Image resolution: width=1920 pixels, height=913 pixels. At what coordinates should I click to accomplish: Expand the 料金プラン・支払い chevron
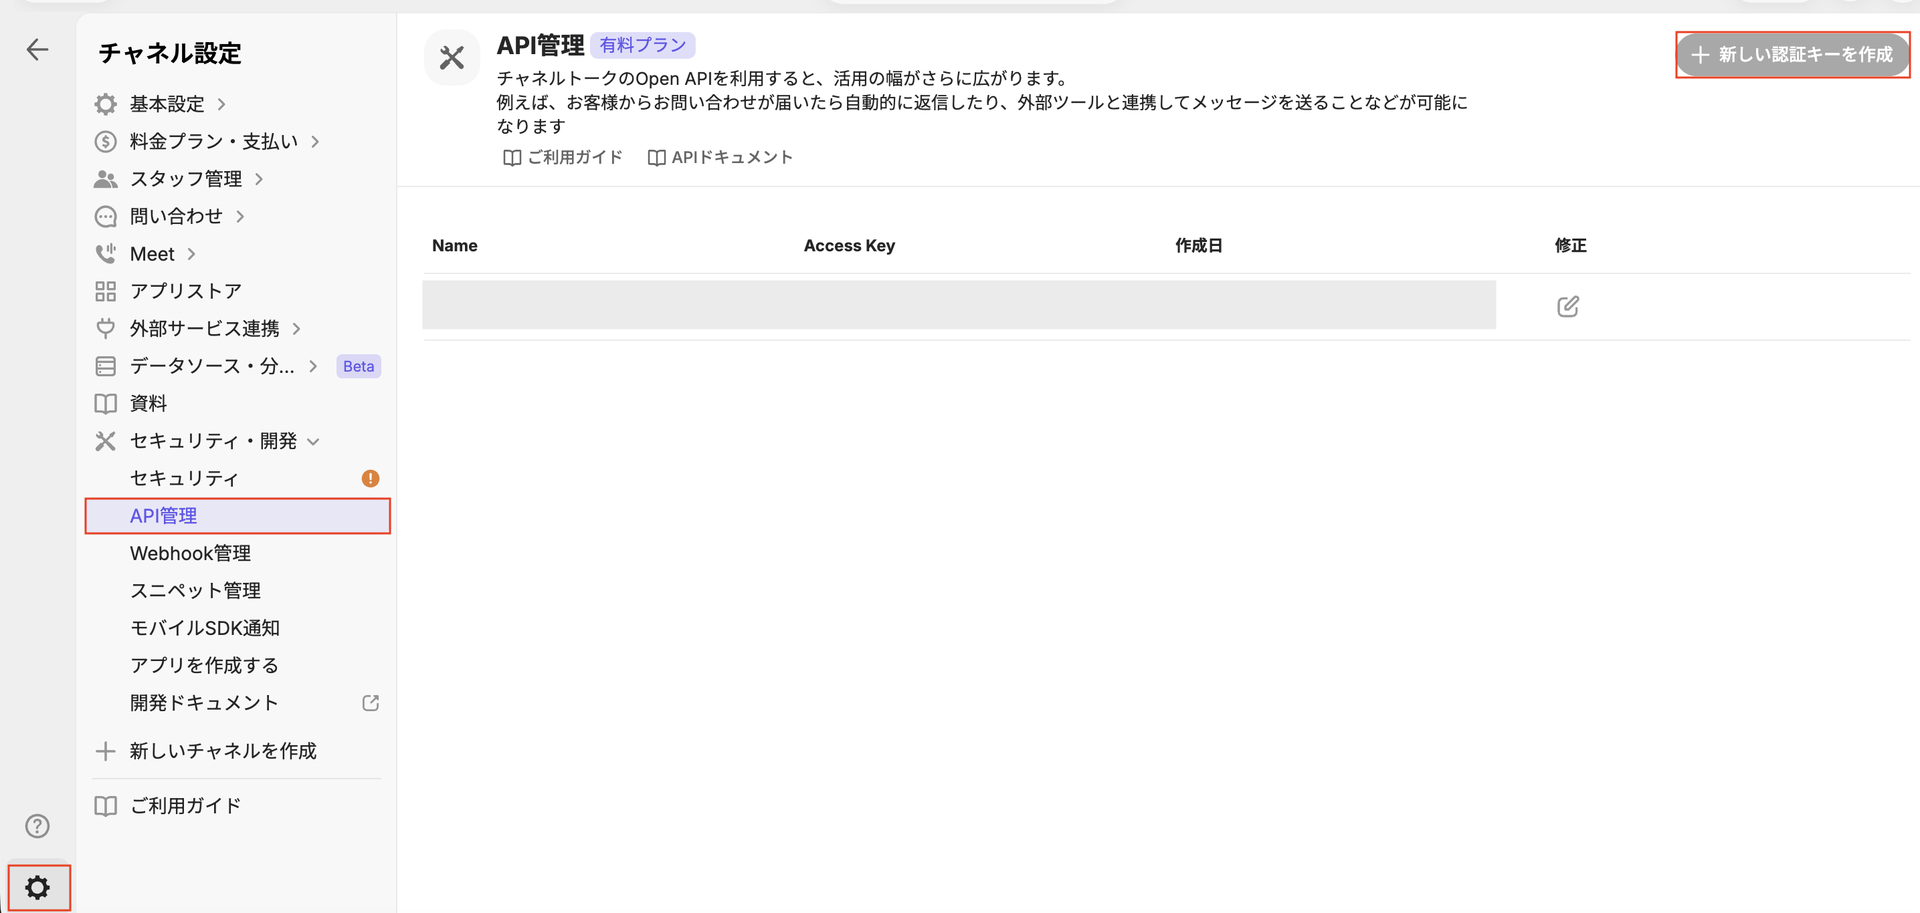click(x=315, y=141)
